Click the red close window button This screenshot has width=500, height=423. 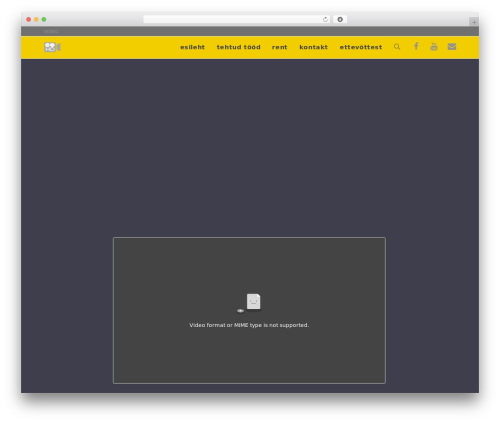pos(29,19)
